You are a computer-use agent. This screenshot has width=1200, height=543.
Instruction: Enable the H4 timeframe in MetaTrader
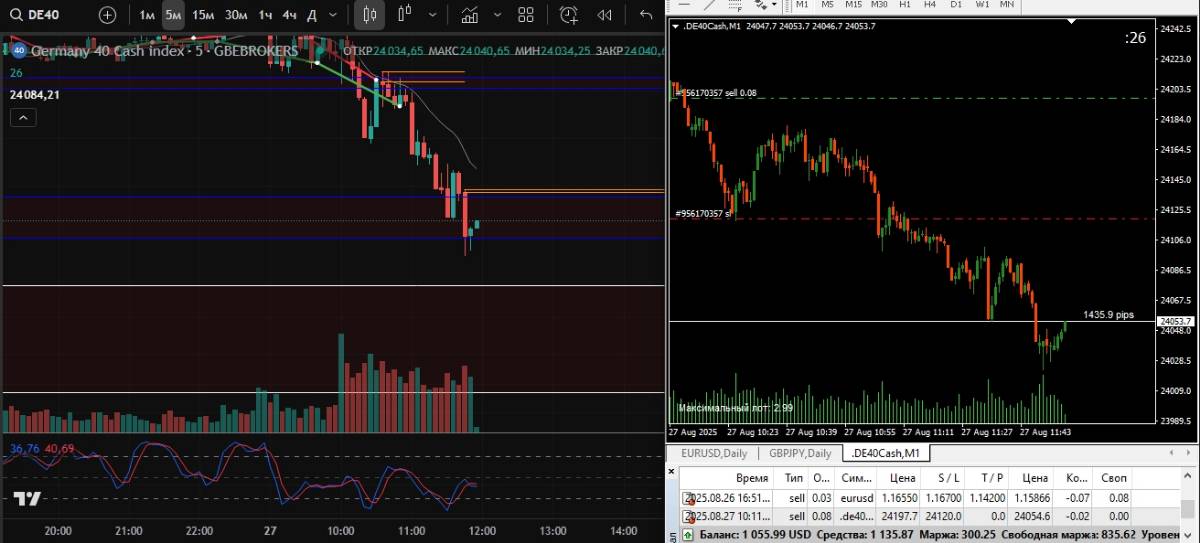pyautogui.click(x=929, y=5)
